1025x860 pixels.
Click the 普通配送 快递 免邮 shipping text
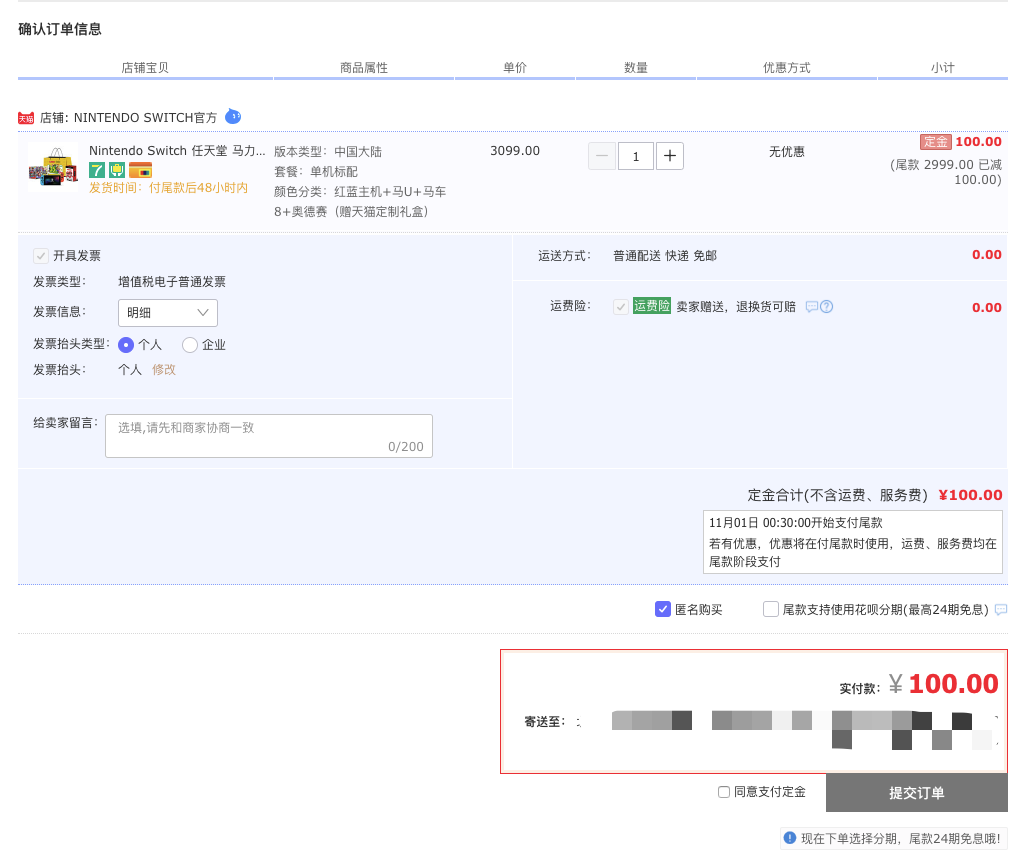tap(665, 256)
